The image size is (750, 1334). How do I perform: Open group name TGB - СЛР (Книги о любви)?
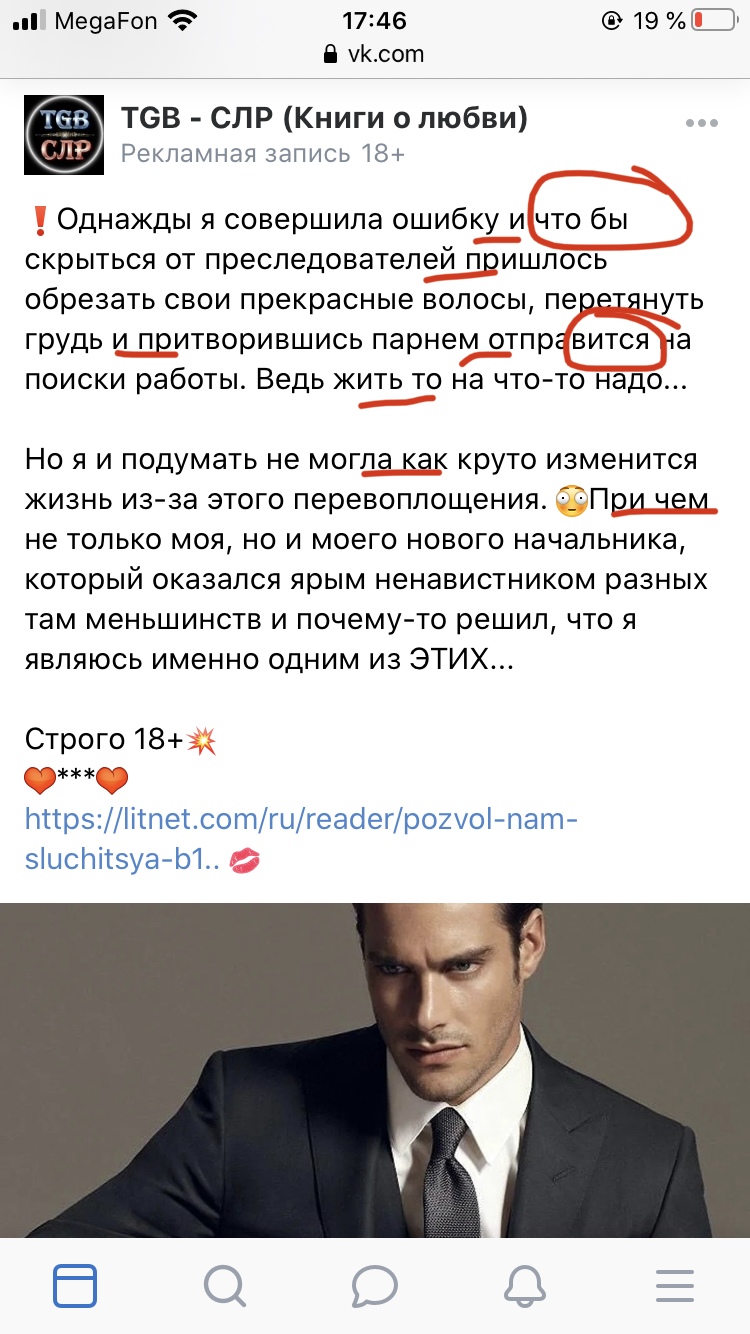click(324, 118)
